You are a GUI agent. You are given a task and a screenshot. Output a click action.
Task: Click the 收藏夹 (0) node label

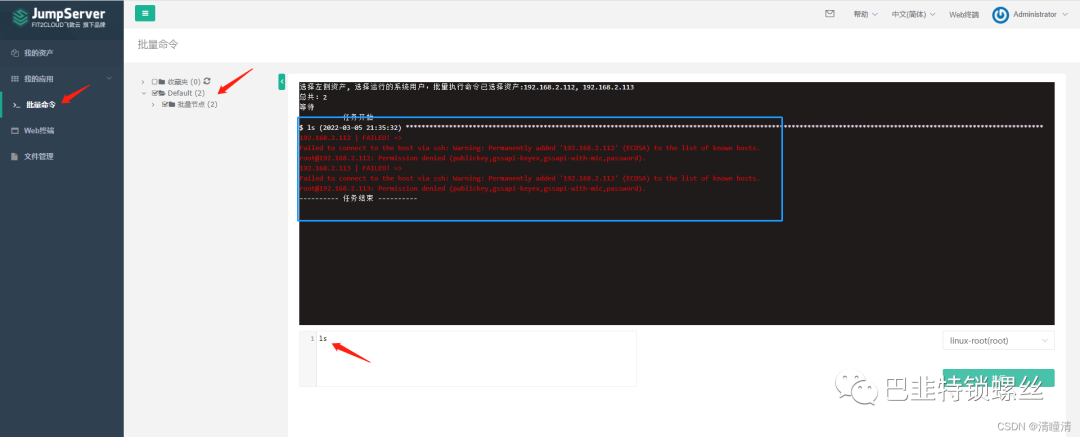click(x=184, y=81)
